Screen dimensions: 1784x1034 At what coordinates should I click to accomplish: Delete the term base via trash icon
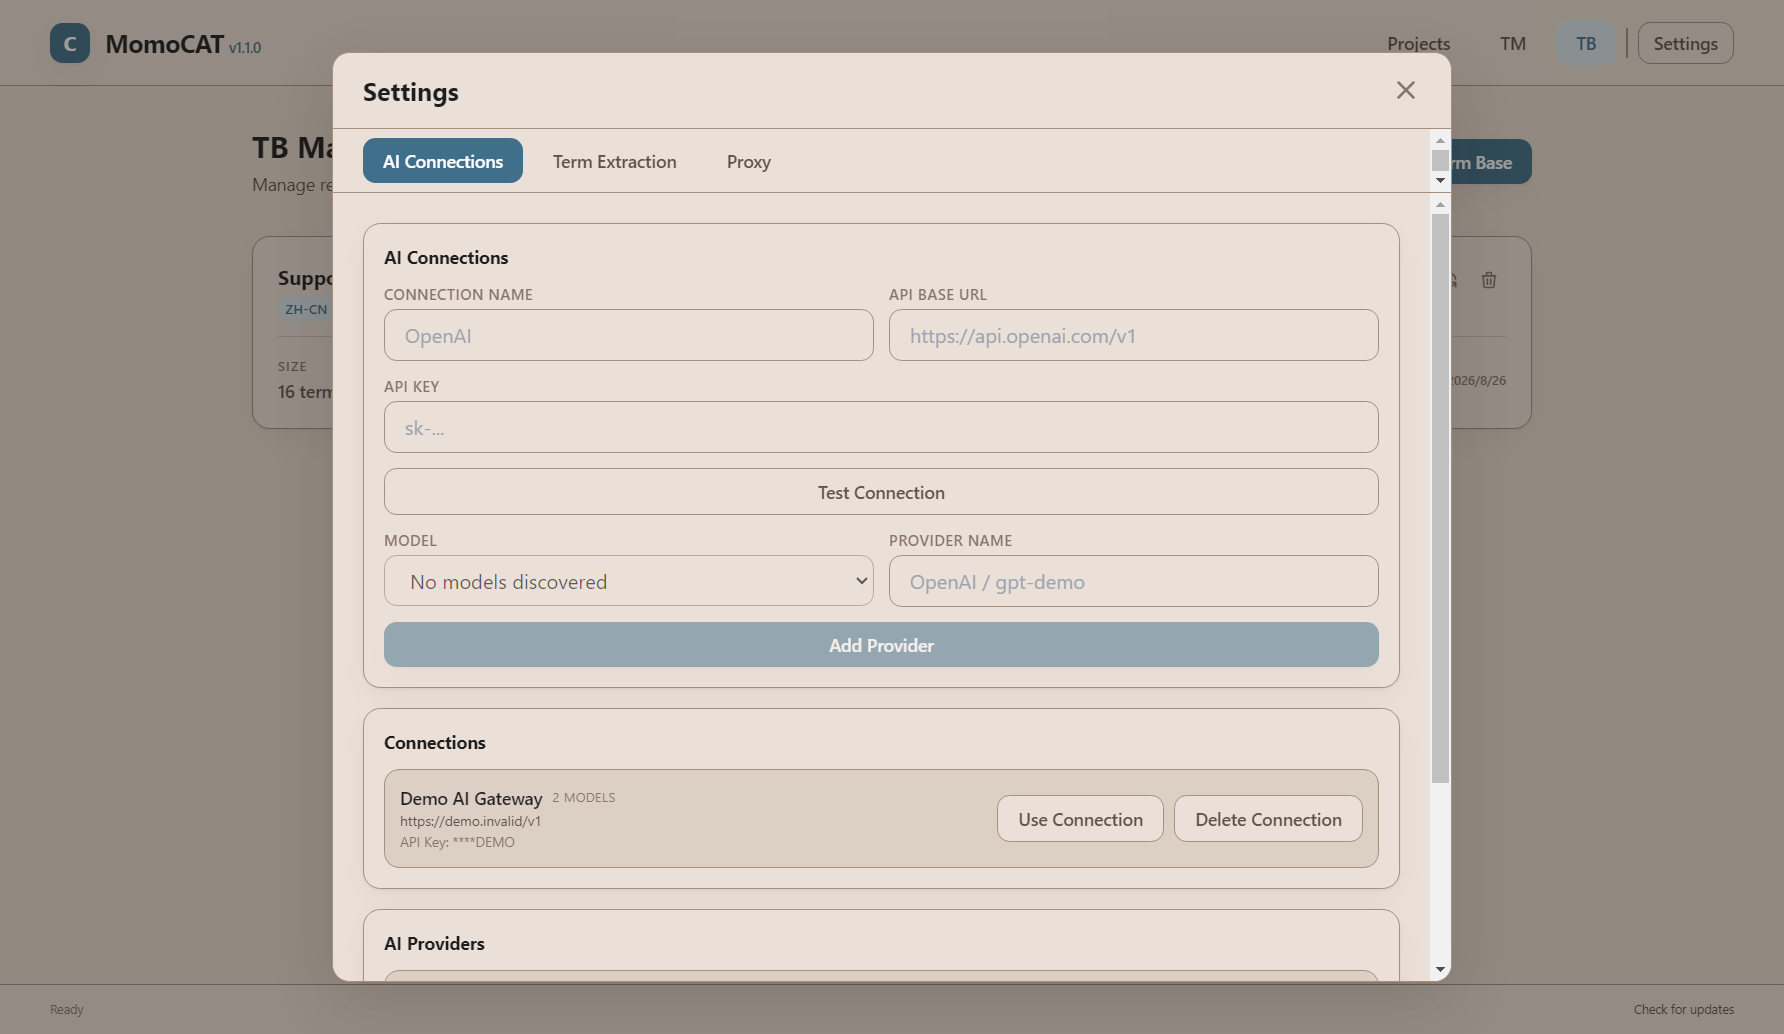[1489, 280]
